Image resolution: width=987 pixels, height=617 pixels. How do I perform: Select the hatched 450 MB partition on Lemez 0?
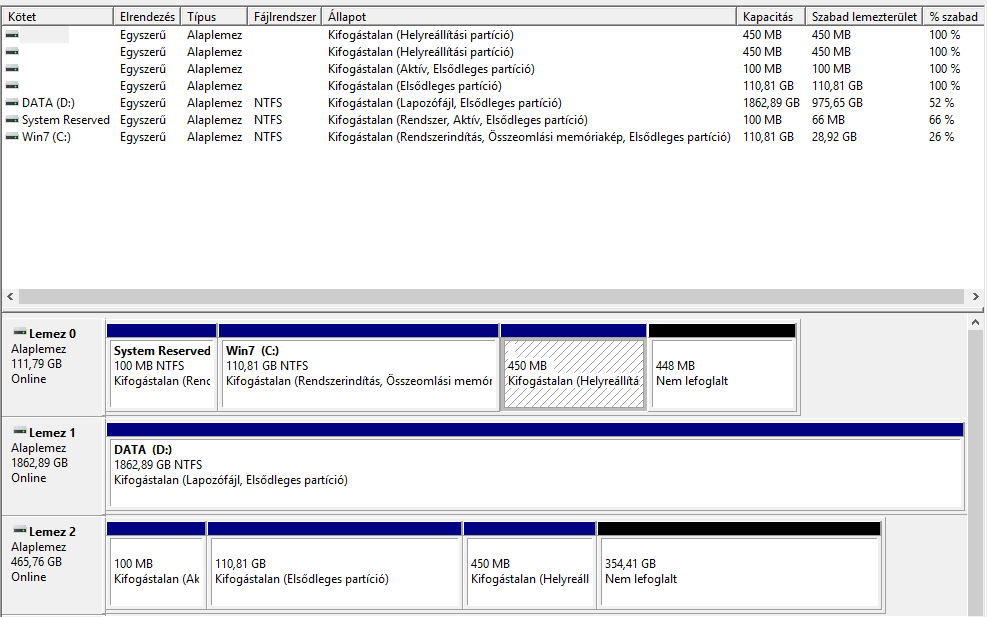573,368
